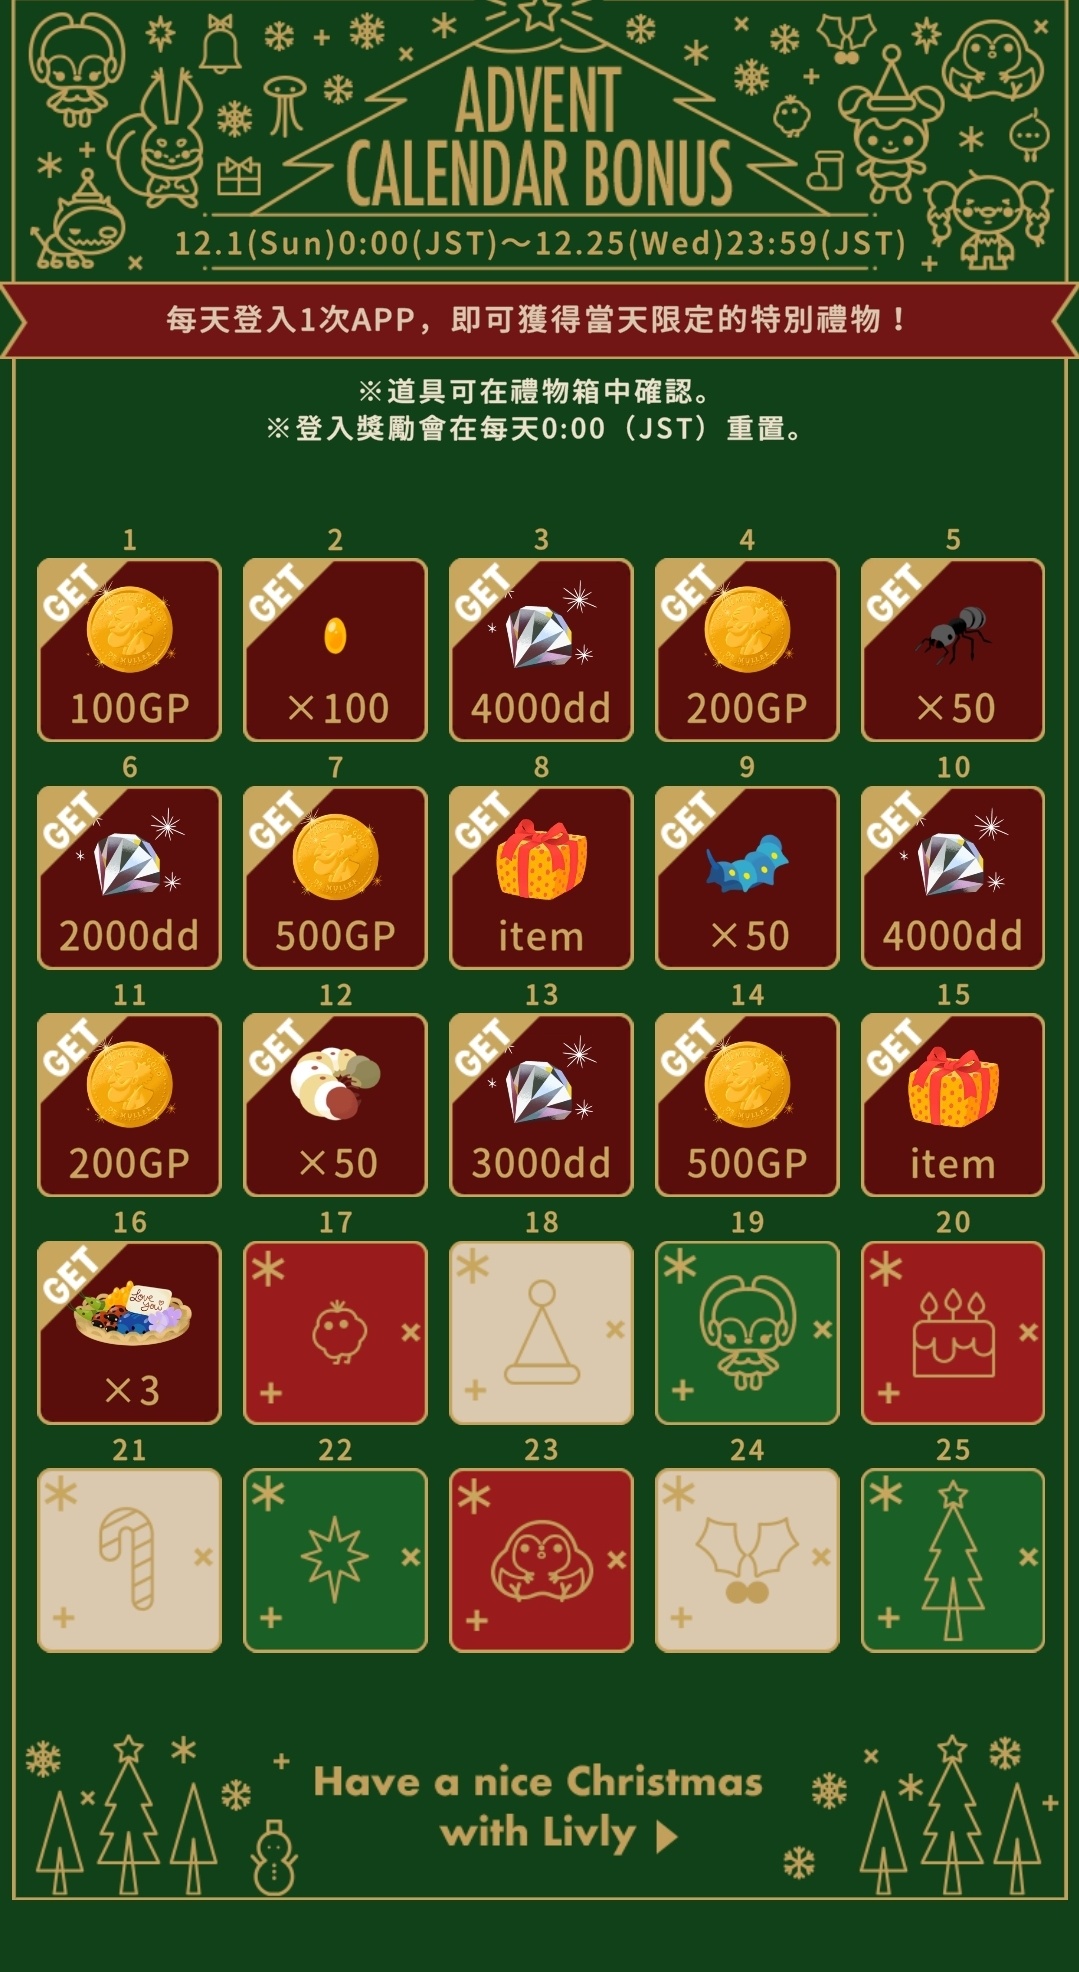Select day 8 gift box item reward
Viewport: 1079px width, 1972px height.
pos(541,877)
